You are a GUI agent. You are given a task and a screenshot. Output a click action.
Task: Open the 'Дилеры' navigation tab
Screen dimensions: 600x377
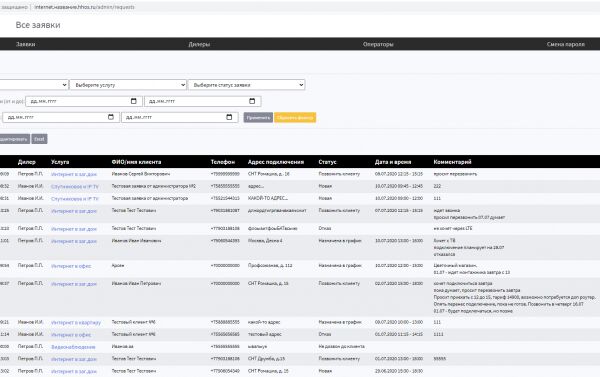[x=199, y=44]
